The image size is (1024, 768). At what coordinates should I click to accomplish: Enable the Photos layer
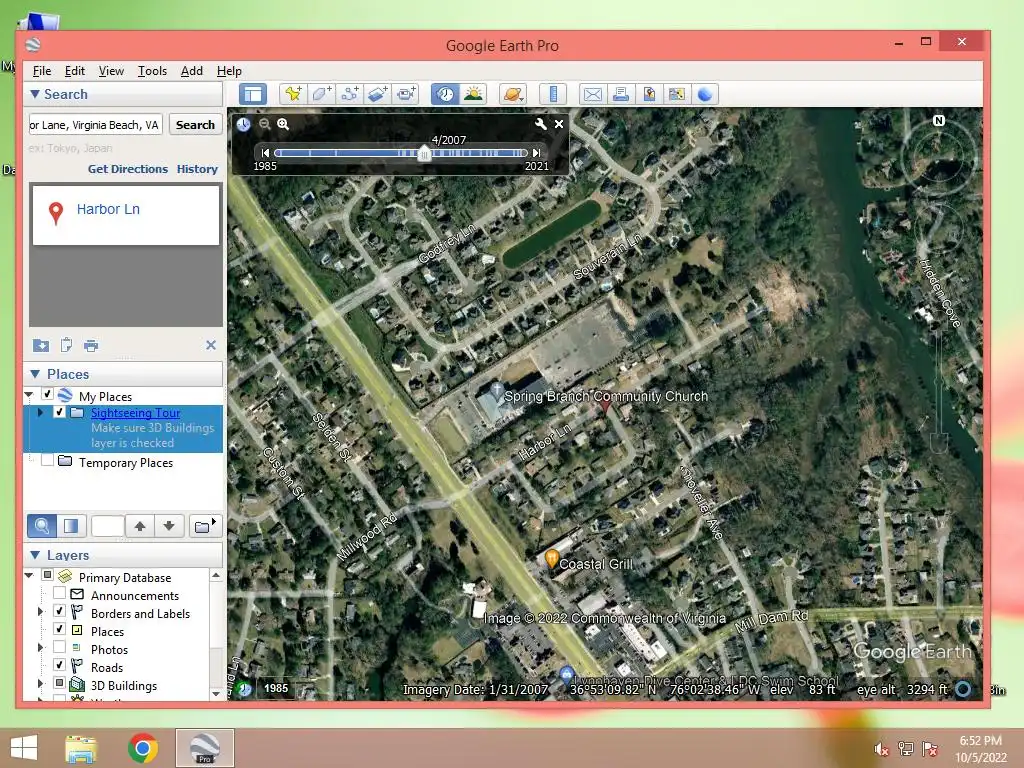pos(59,648)
